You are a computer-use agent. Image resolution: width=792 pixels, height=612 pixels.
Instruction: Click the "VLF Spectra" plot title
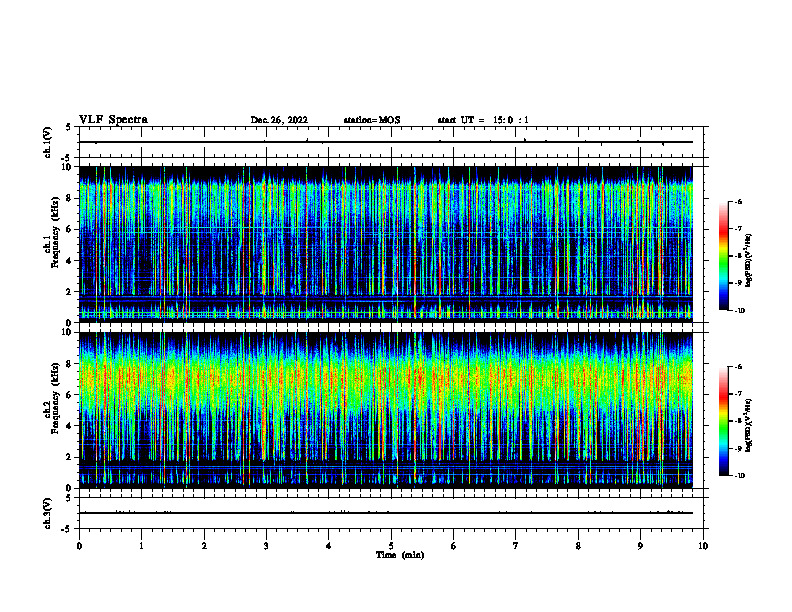coord(113,120)
